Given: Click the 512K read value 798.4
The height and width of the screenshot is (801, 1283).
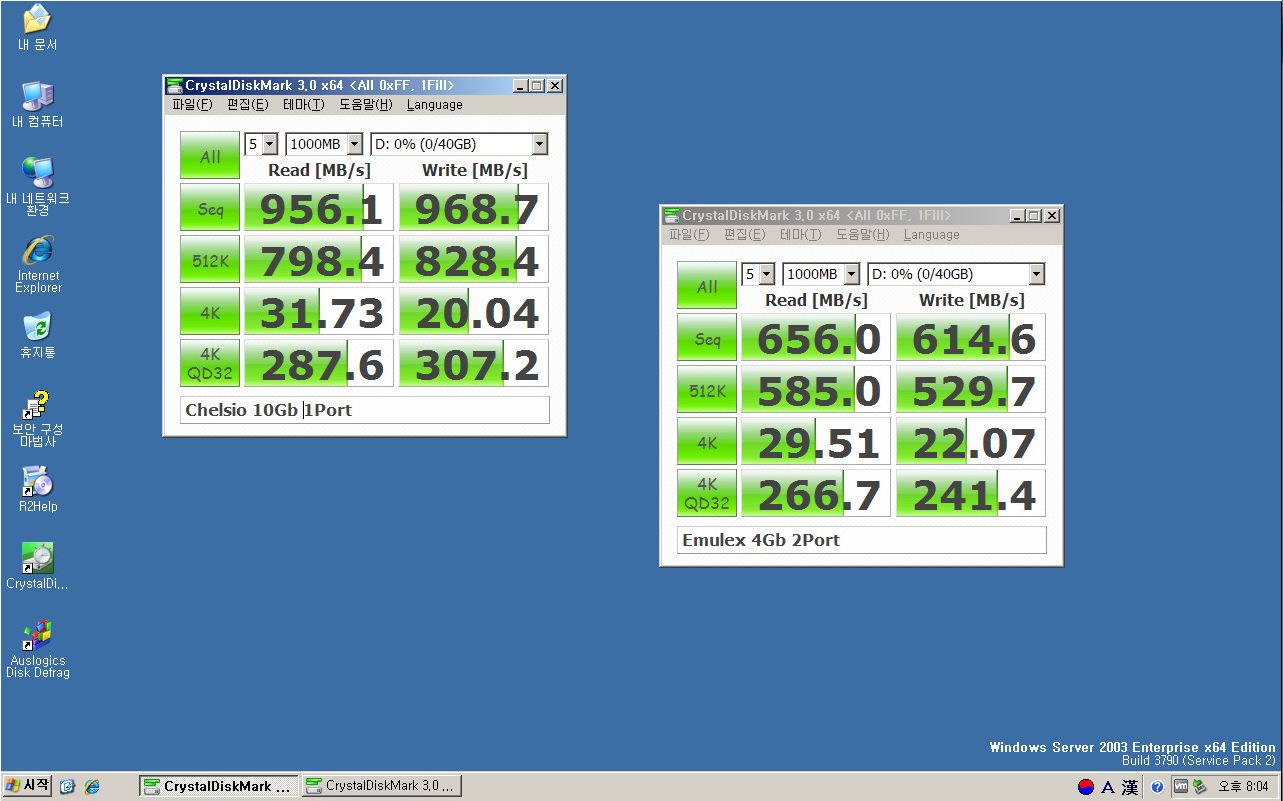Looking at the screenshot, I should tap(318, 261).
